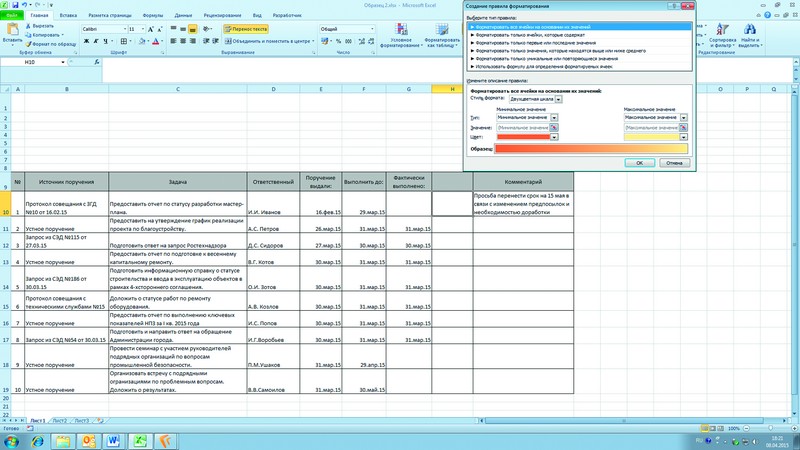Screen dimensions: 800x450
Task: Click column H header
Action: tap(452, 89)
